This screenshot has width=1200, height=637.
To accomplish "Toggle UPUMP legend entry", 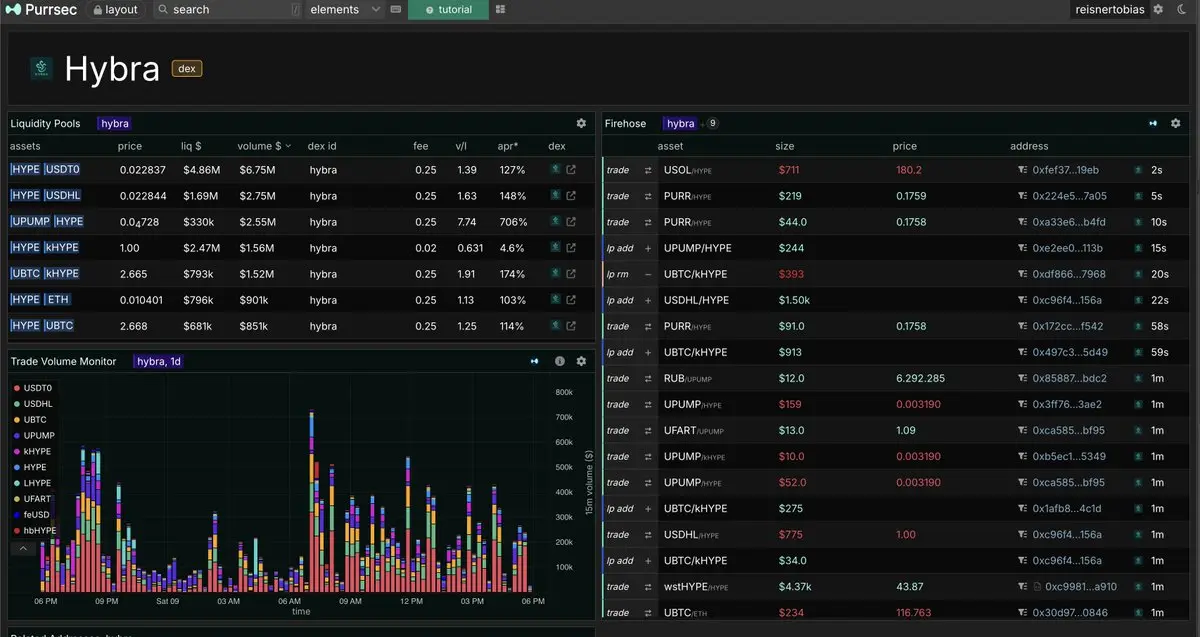I will pyautogui.click(x=34, y=436).
